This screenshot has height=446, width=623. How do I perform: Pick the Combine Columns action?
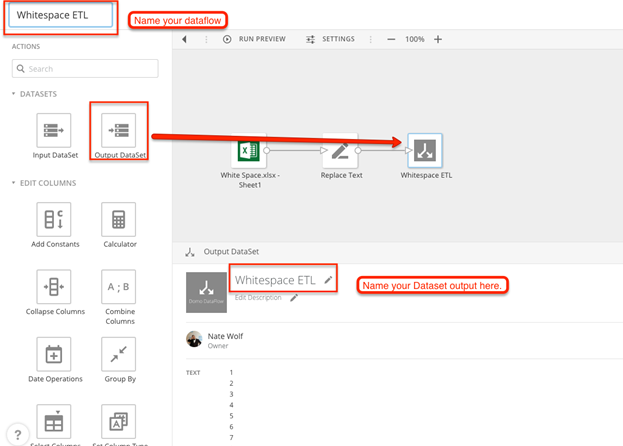(x=118, y=287)
